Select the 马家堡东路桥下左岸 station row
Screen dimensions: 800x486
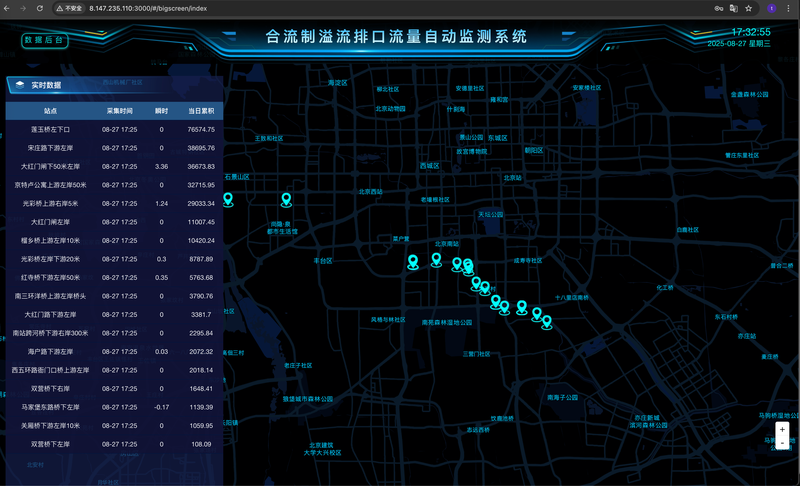50,407
